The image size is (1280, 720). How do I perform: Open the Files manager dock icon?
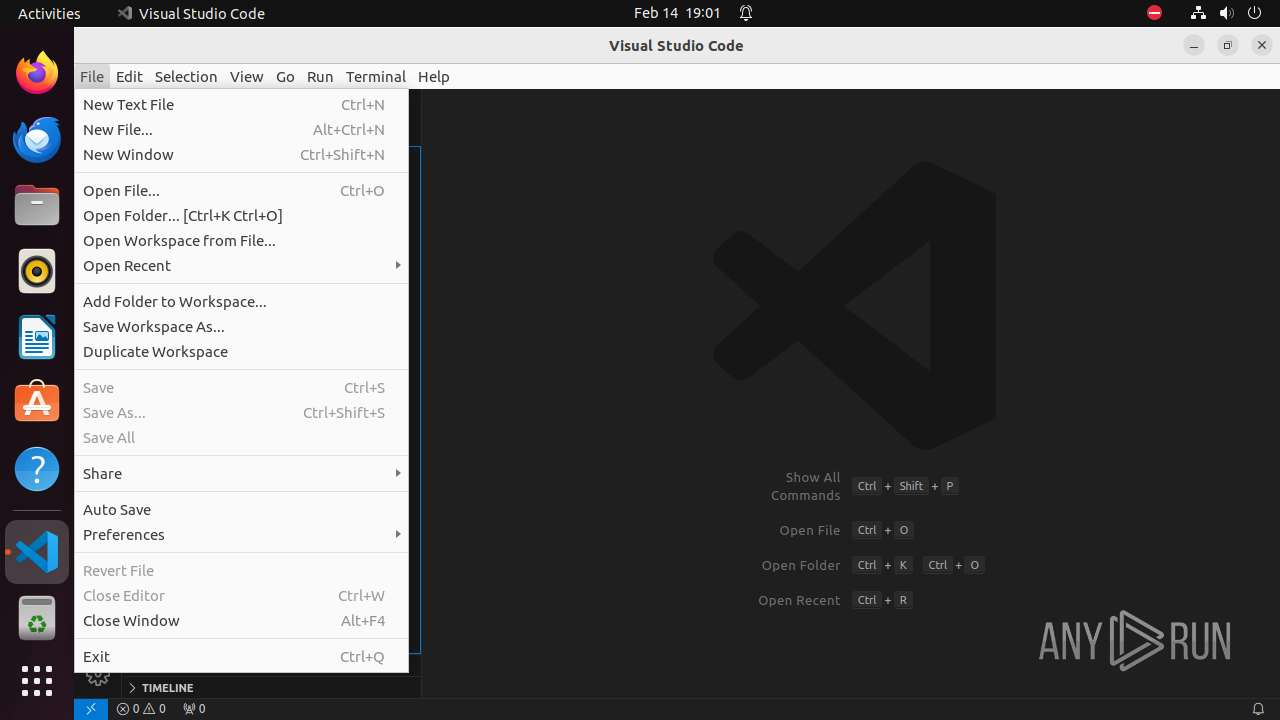click(x=37, y=205)
